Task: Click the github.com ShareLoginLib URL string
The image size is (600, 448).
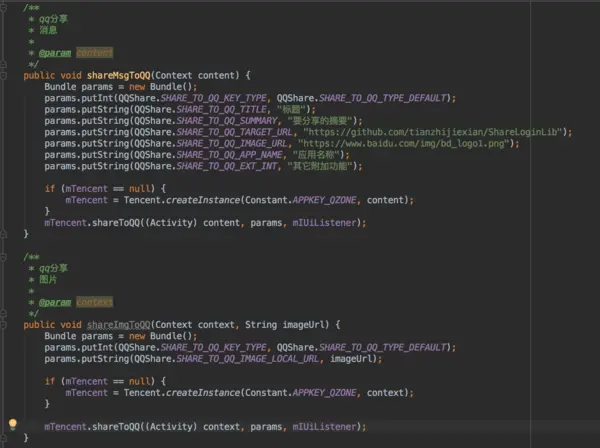Action: coord(433,132)
